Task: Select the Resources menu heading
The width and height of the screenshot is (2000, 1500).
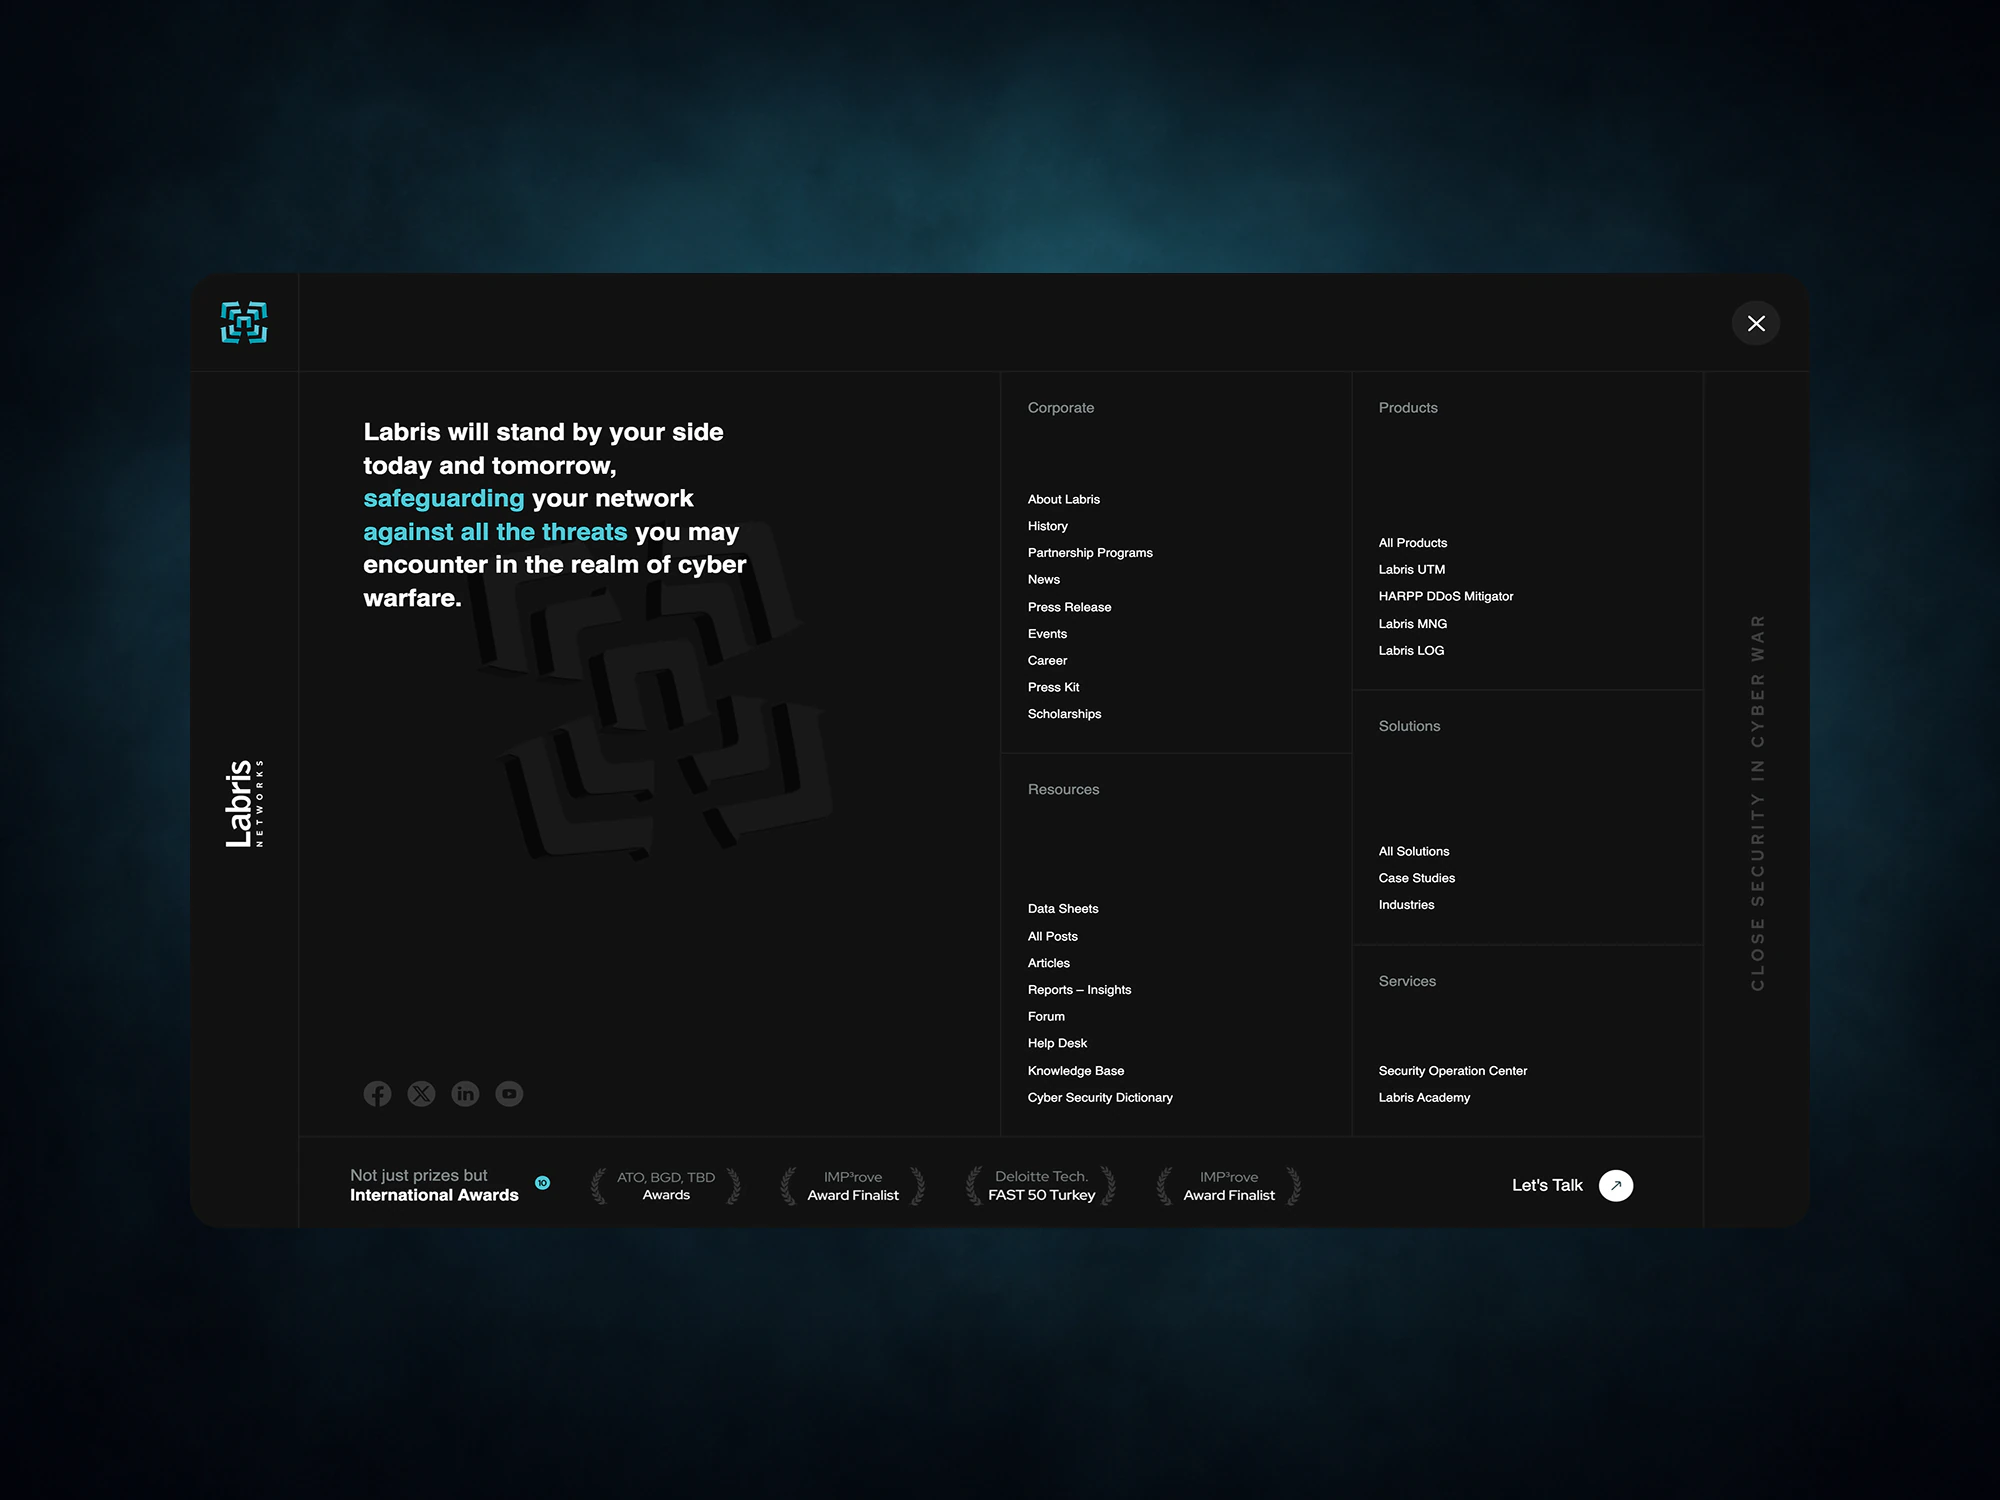Action: (1063, 790)
